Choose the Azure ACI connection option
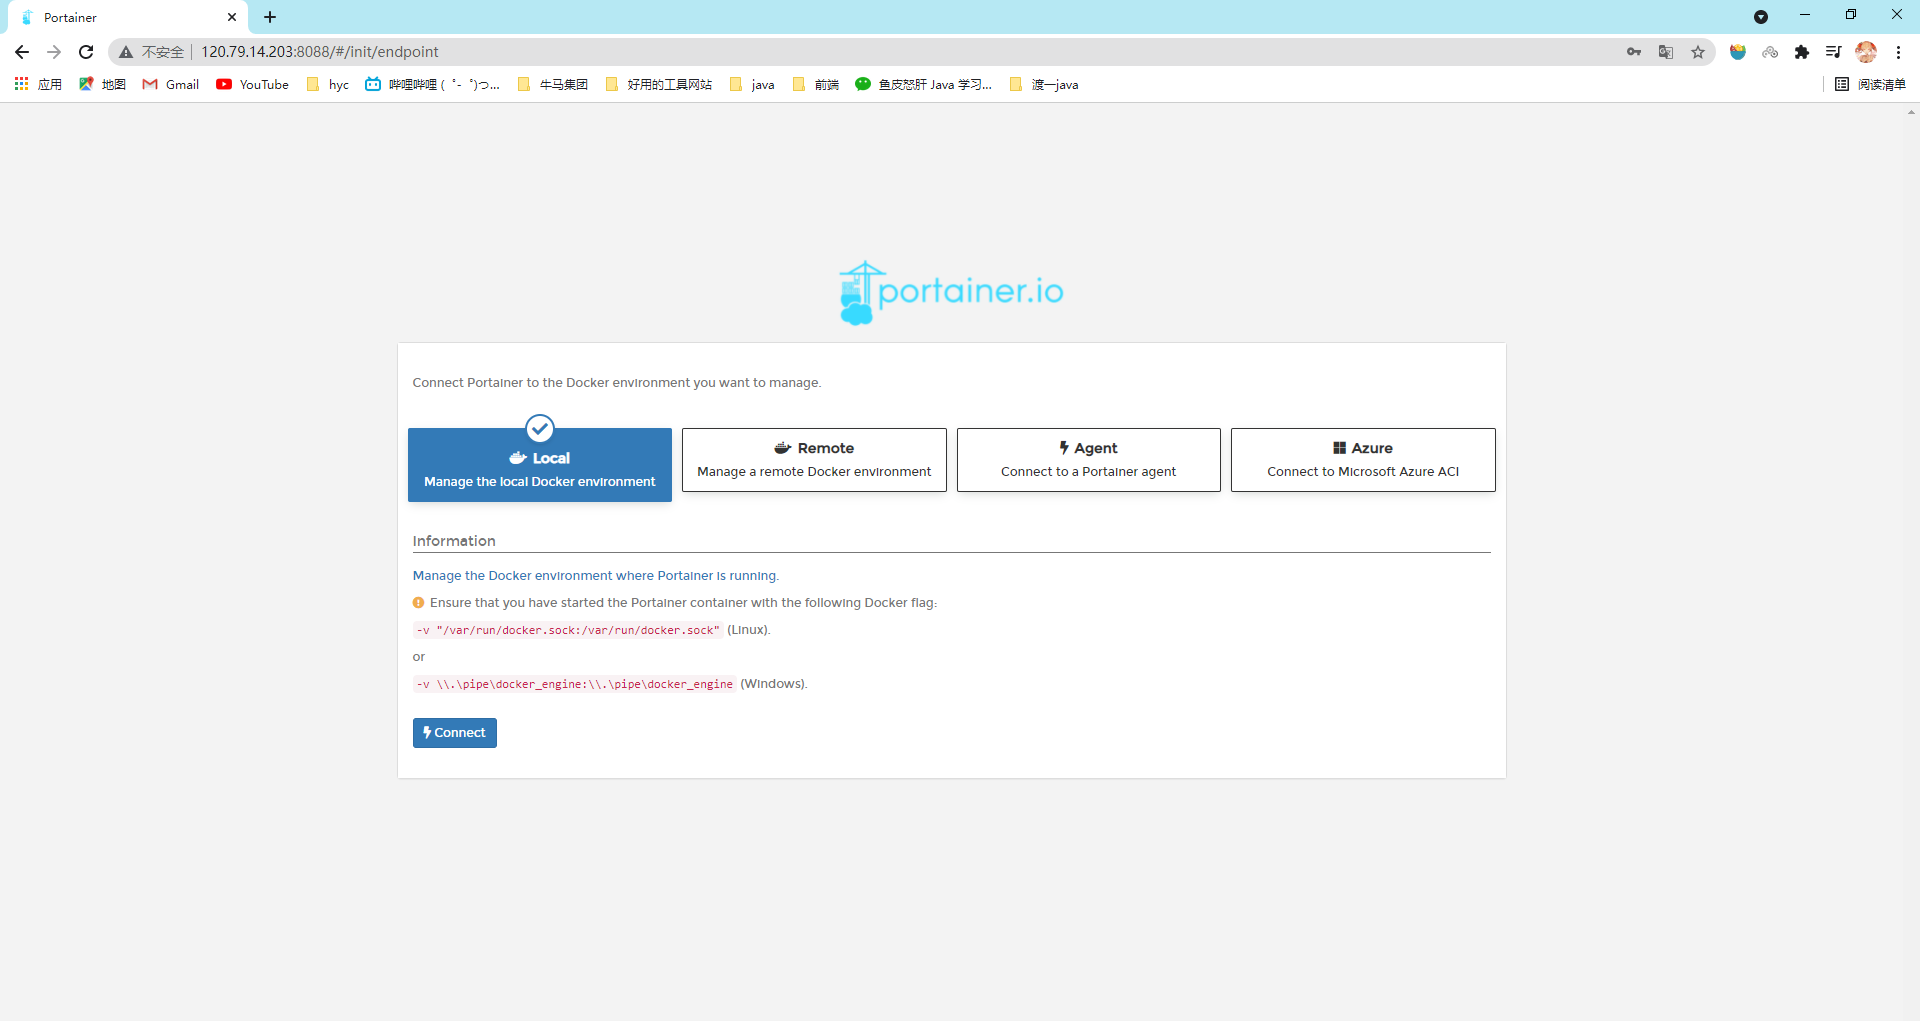 [x=1363, y=460]
